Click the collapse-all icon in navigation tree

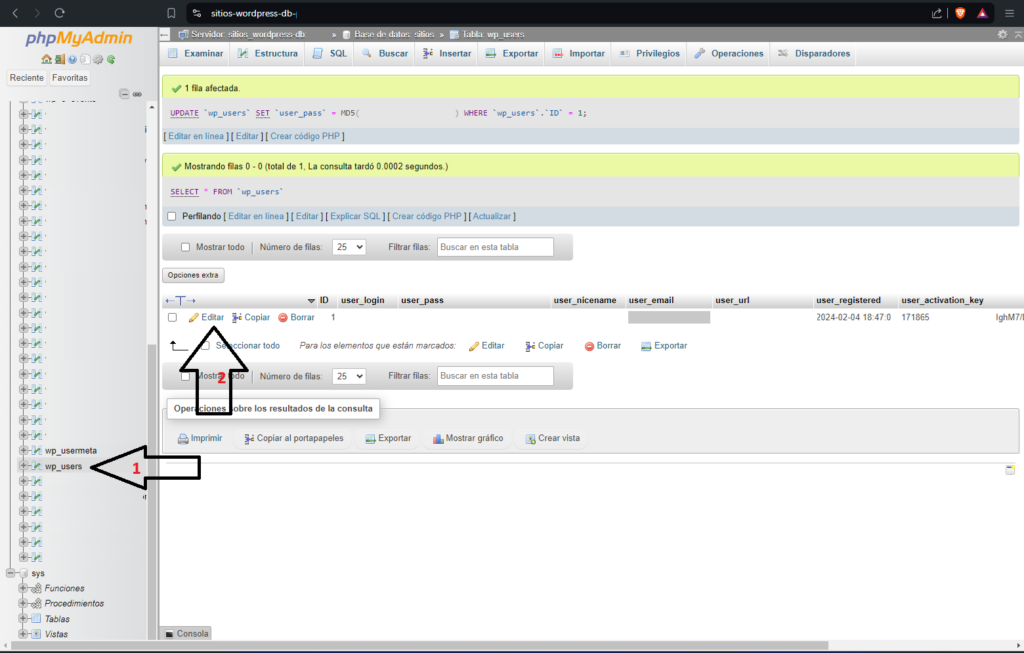click(124, 94)
